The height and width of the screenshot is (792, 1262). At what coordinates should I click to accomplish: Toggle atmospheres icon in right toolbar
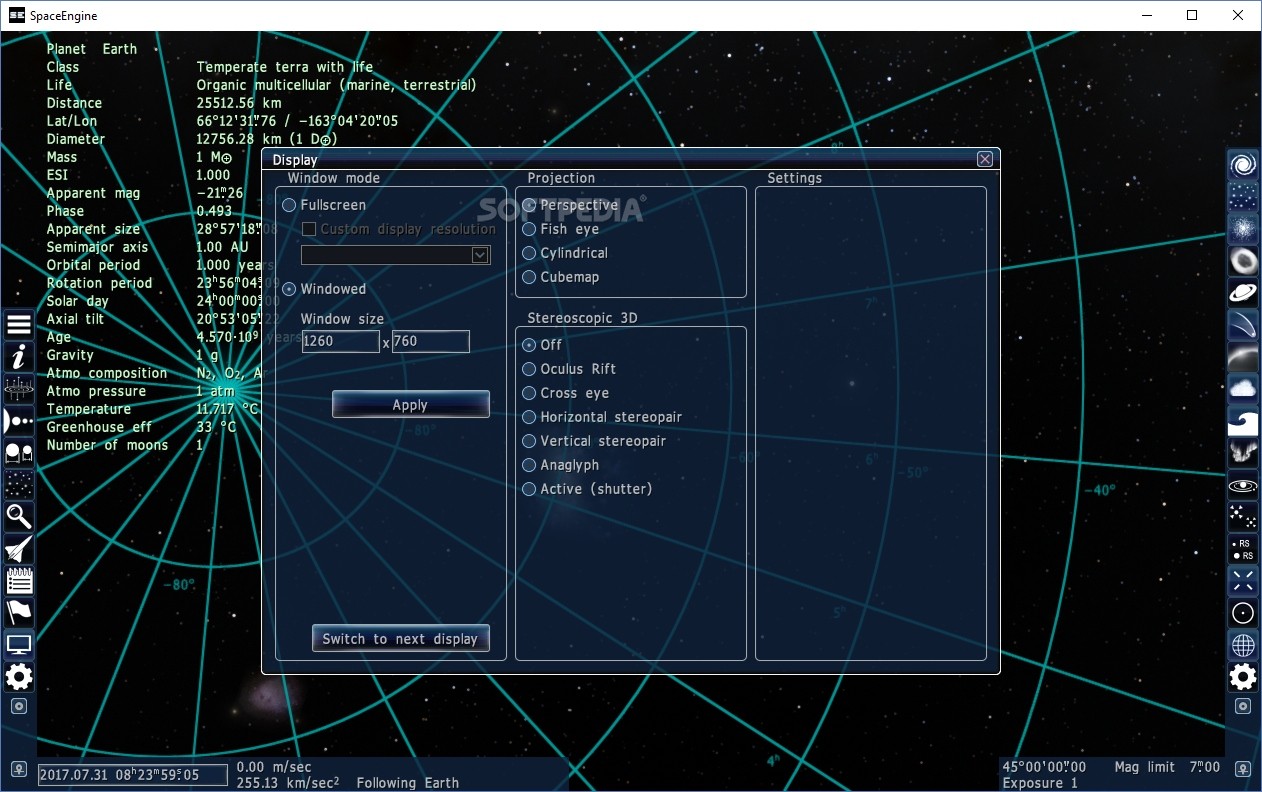click(1243, 357)
